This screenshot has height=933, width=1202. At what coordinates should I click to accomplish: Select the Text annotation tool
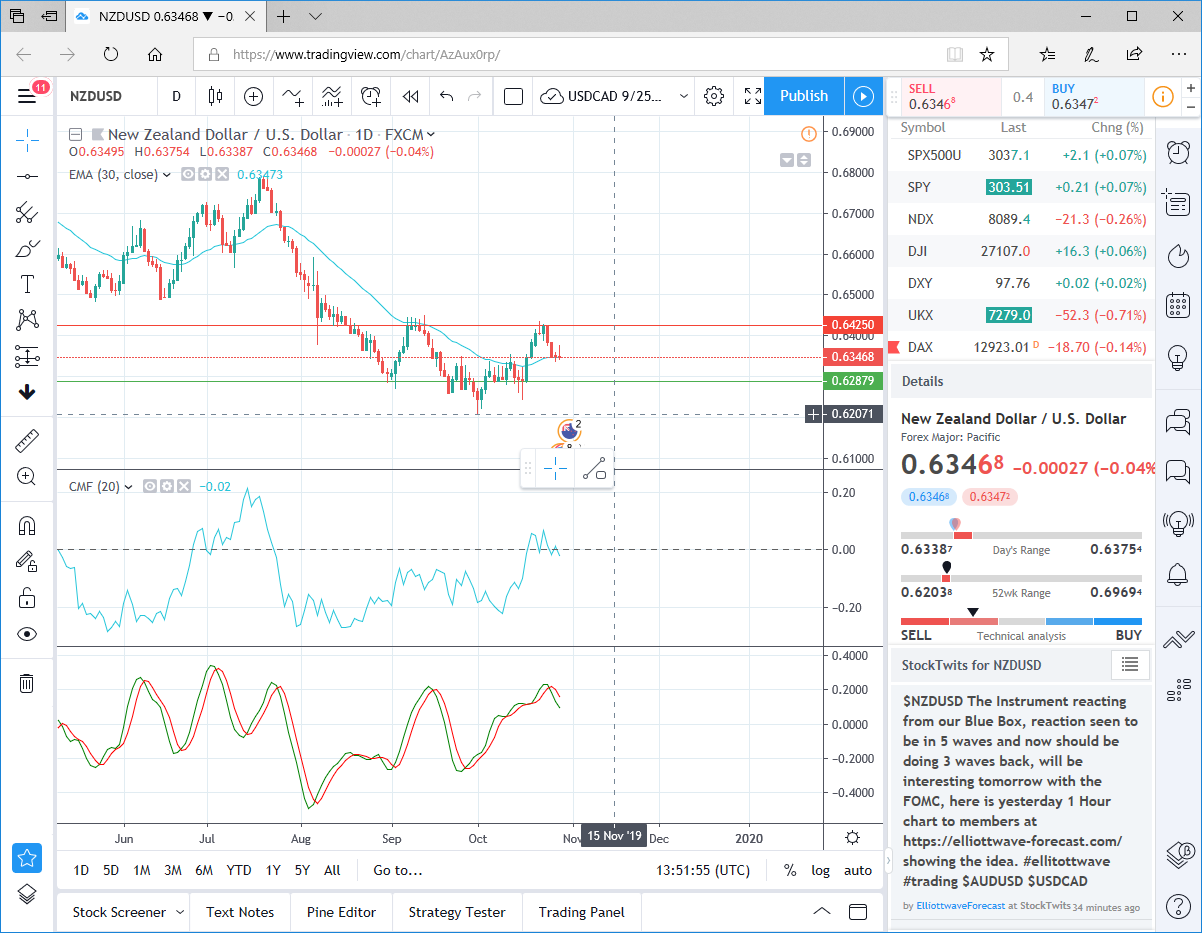coord(27,284)
